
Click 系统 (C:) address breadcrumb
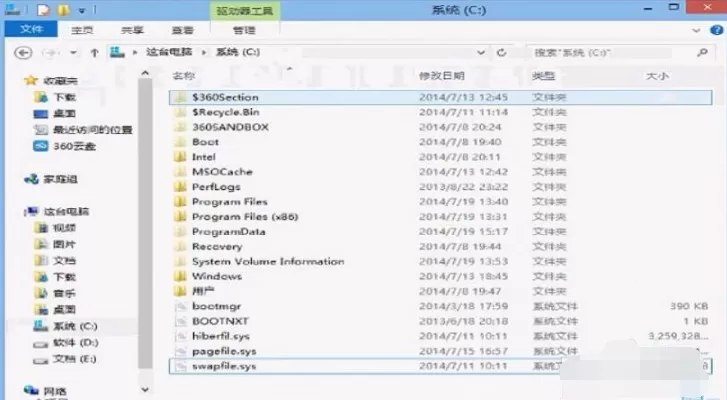tap(238, 52)
